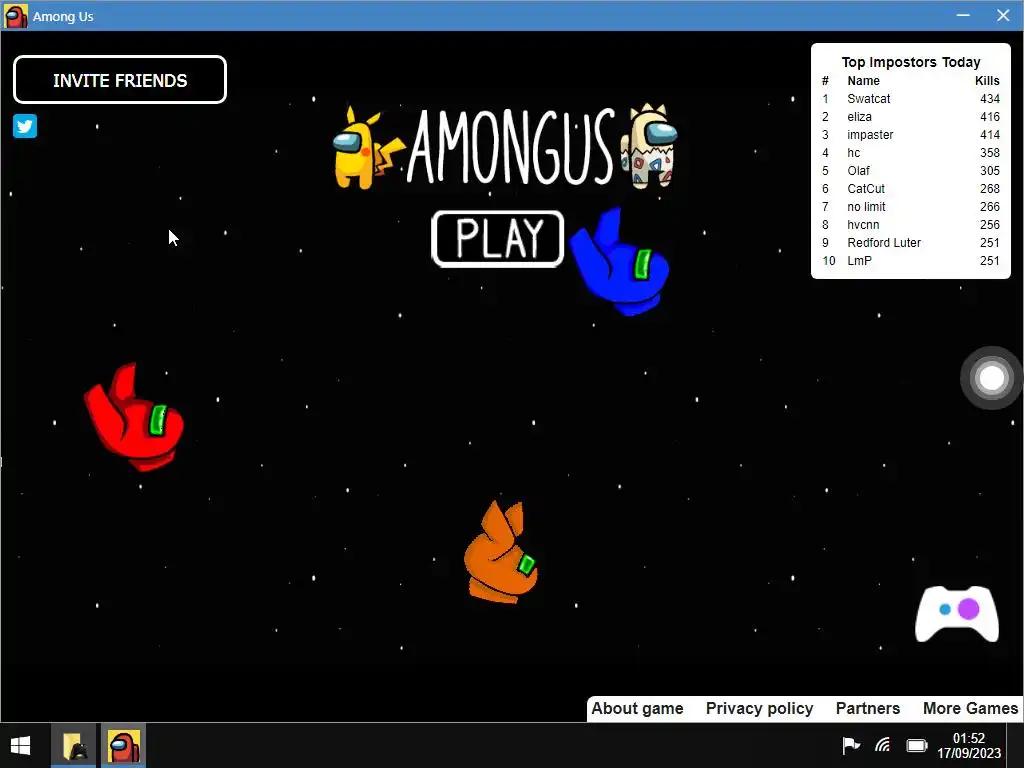Click kill count 305

click(x=989, y=170)
